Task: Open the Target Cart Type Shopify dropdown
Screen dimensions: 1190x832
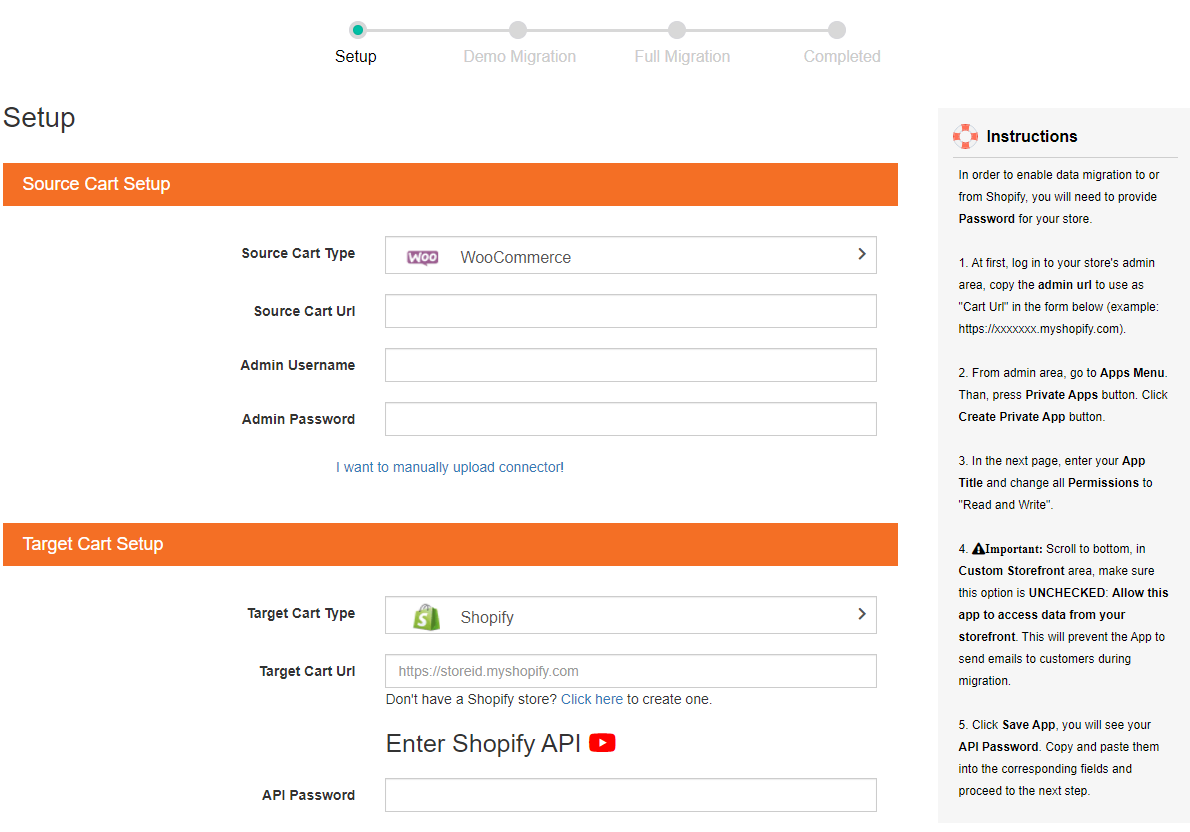Action: point(631,615)
